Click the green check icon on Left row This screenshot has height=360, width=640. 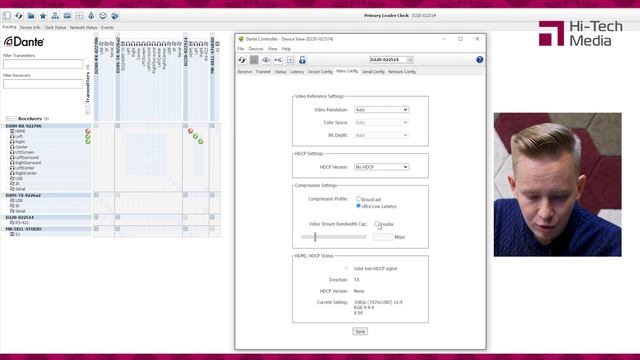pos(88,137)
